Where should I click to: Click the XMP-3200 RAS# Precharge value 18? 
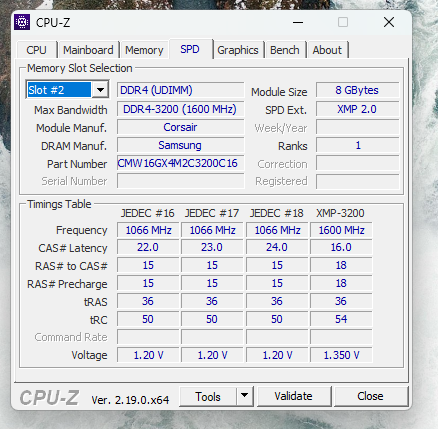click(x=341, y=283)
